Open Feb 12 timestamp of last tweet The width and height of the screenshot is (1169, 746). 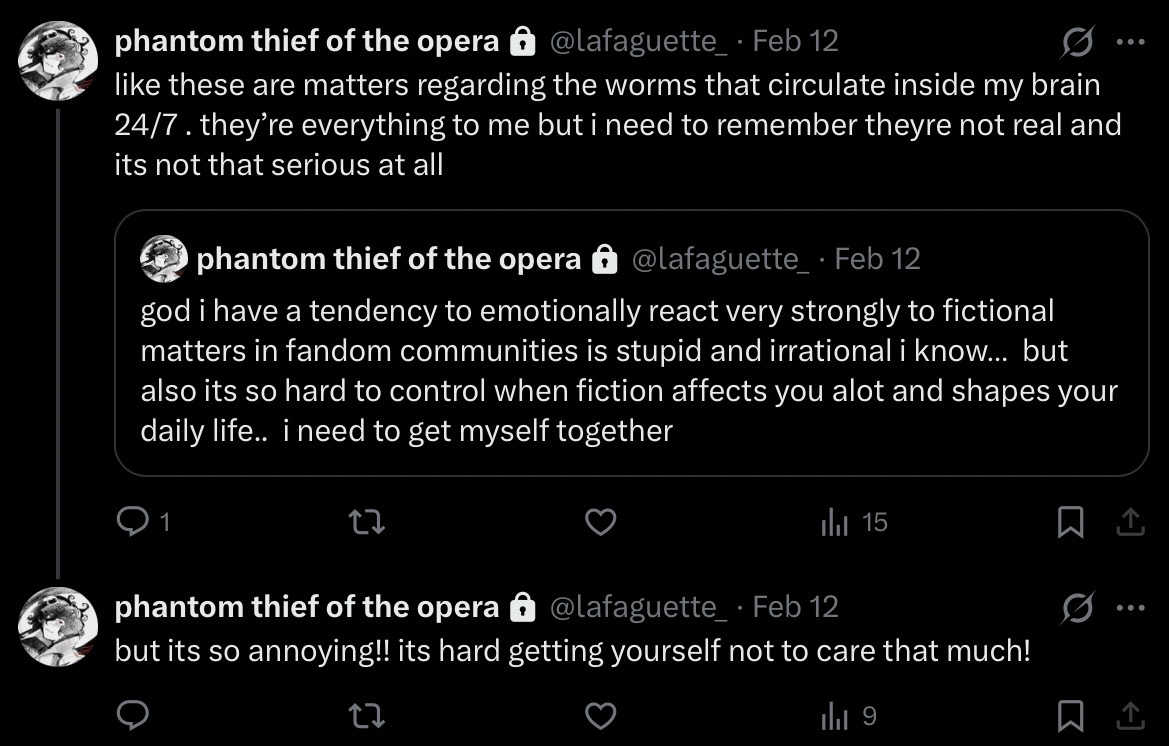(794, 607)
